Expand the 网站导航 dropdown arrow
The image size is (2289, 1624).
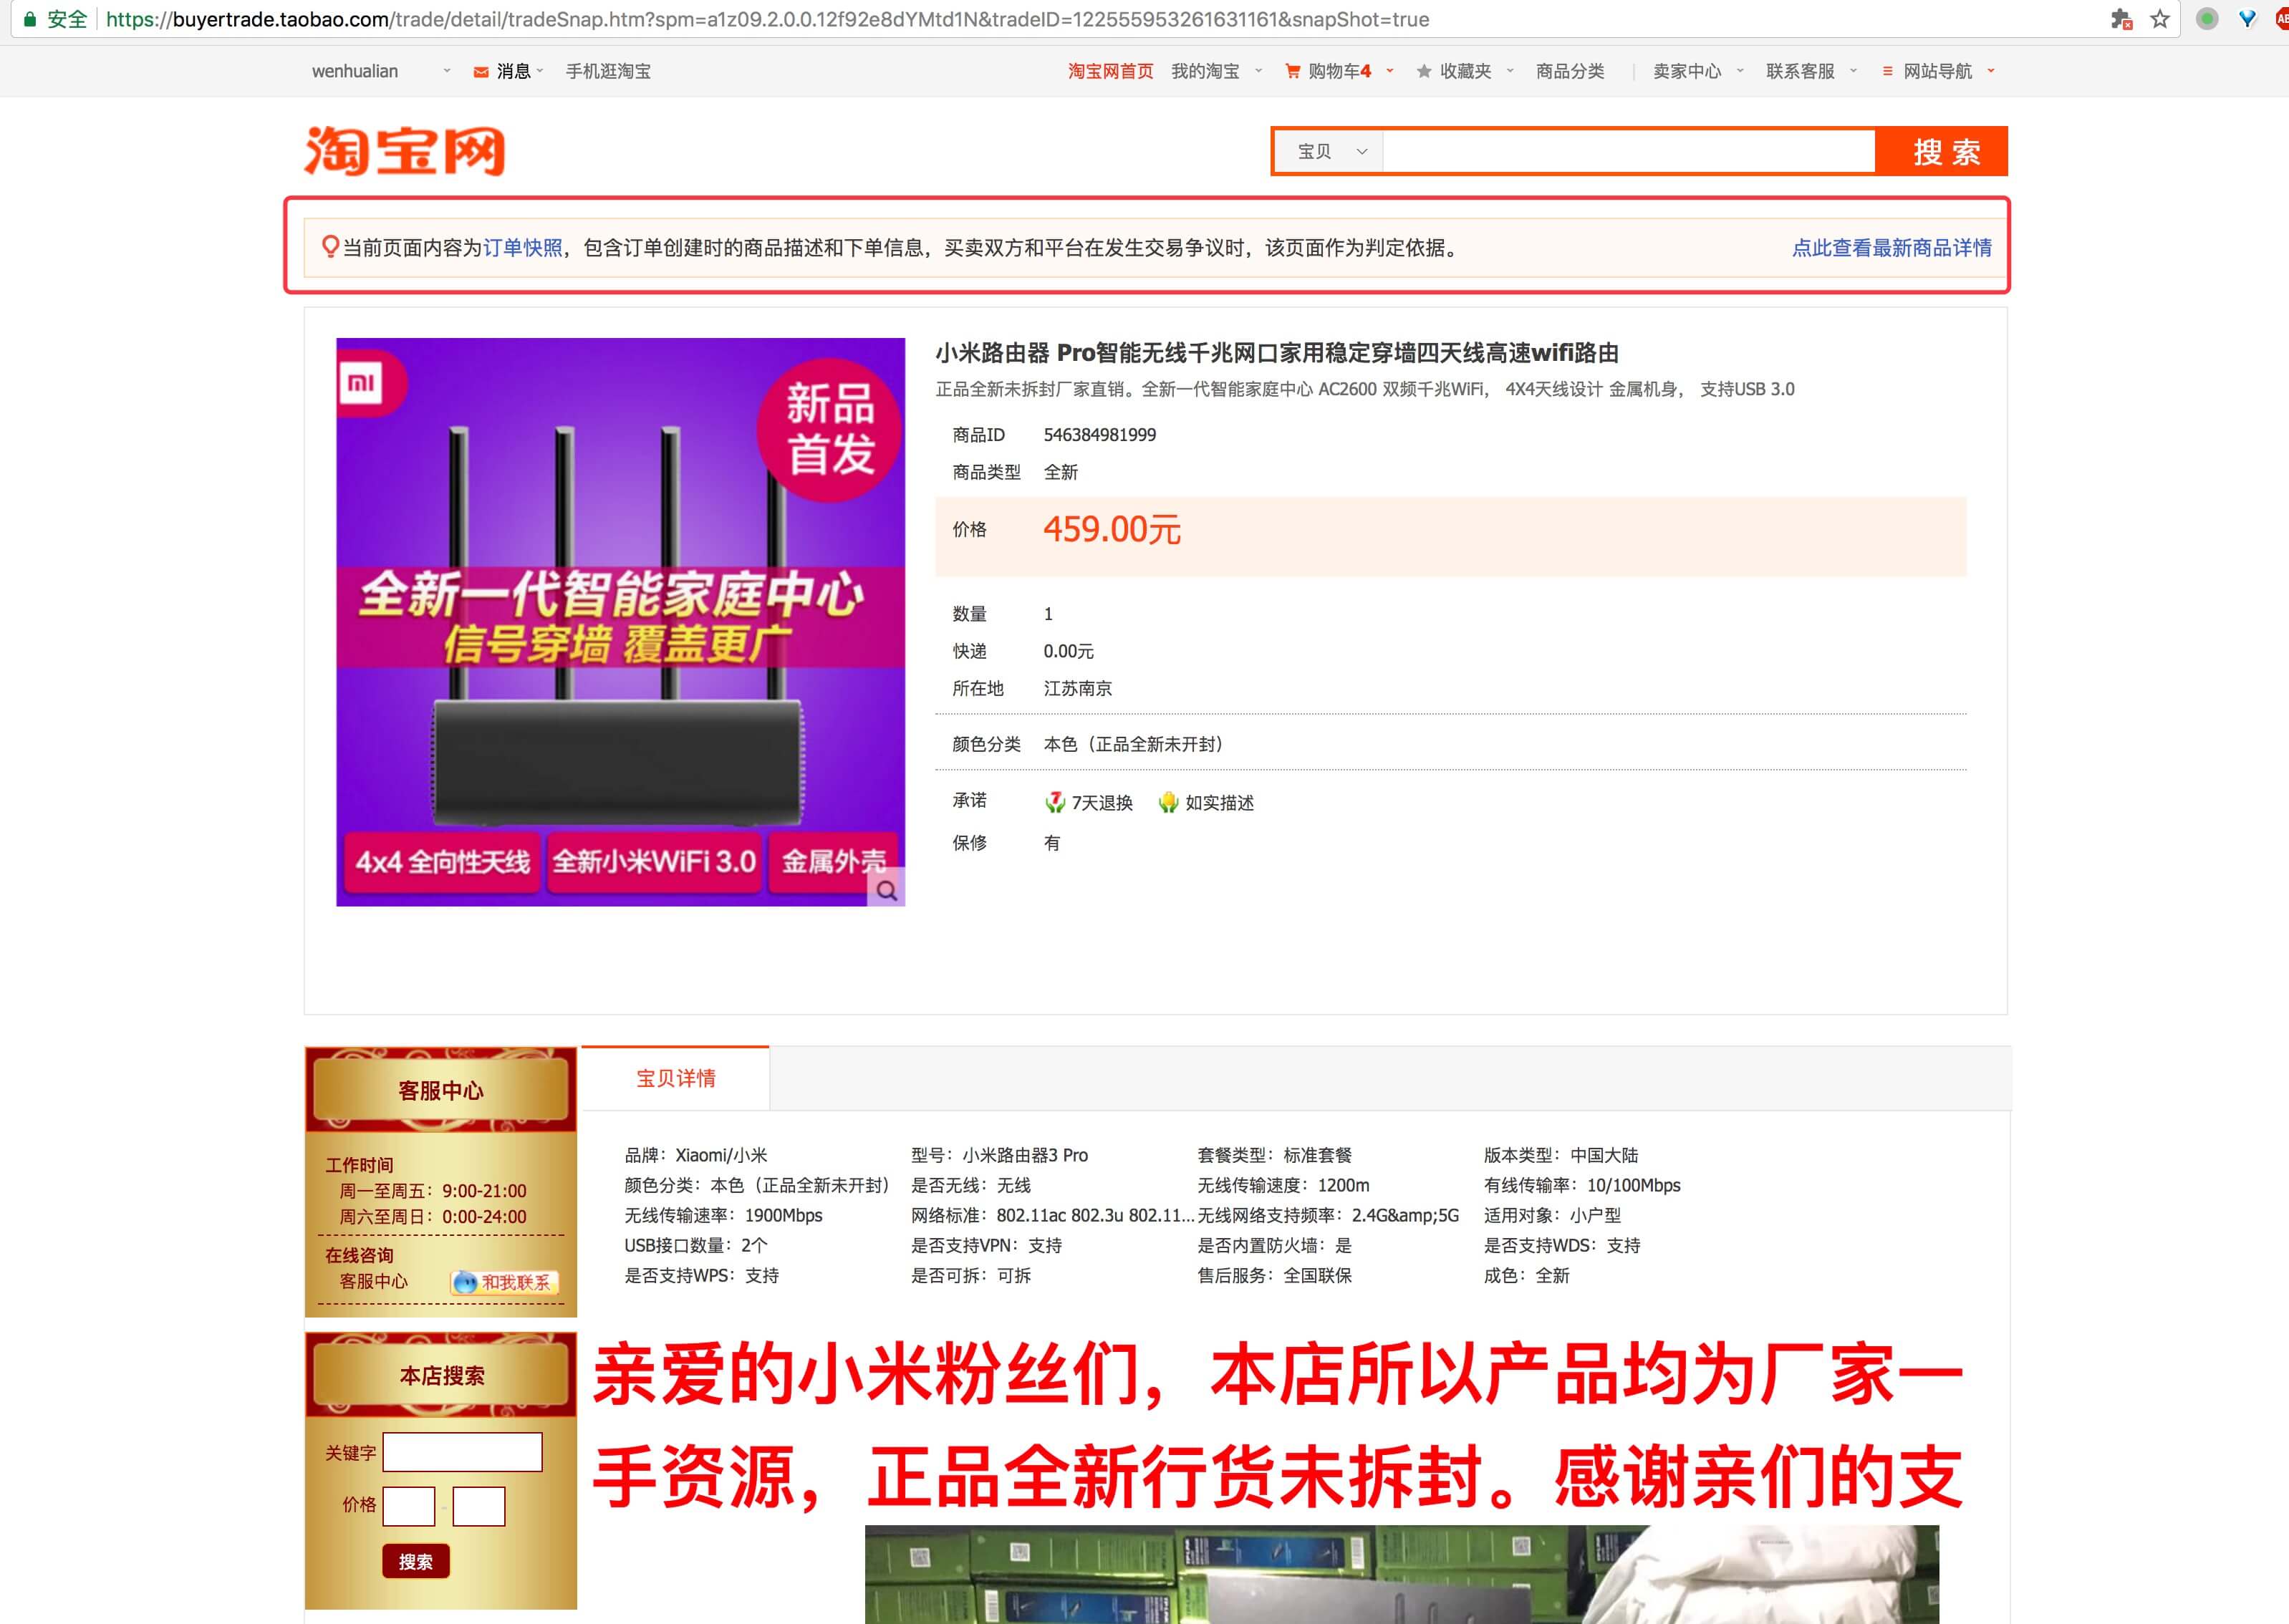tap(1991, 71)
